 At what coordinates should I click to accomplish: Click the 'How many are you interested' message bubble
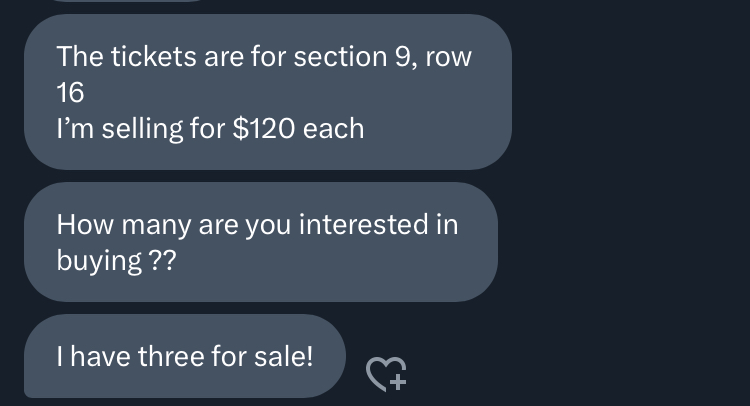tap(260, 242)
